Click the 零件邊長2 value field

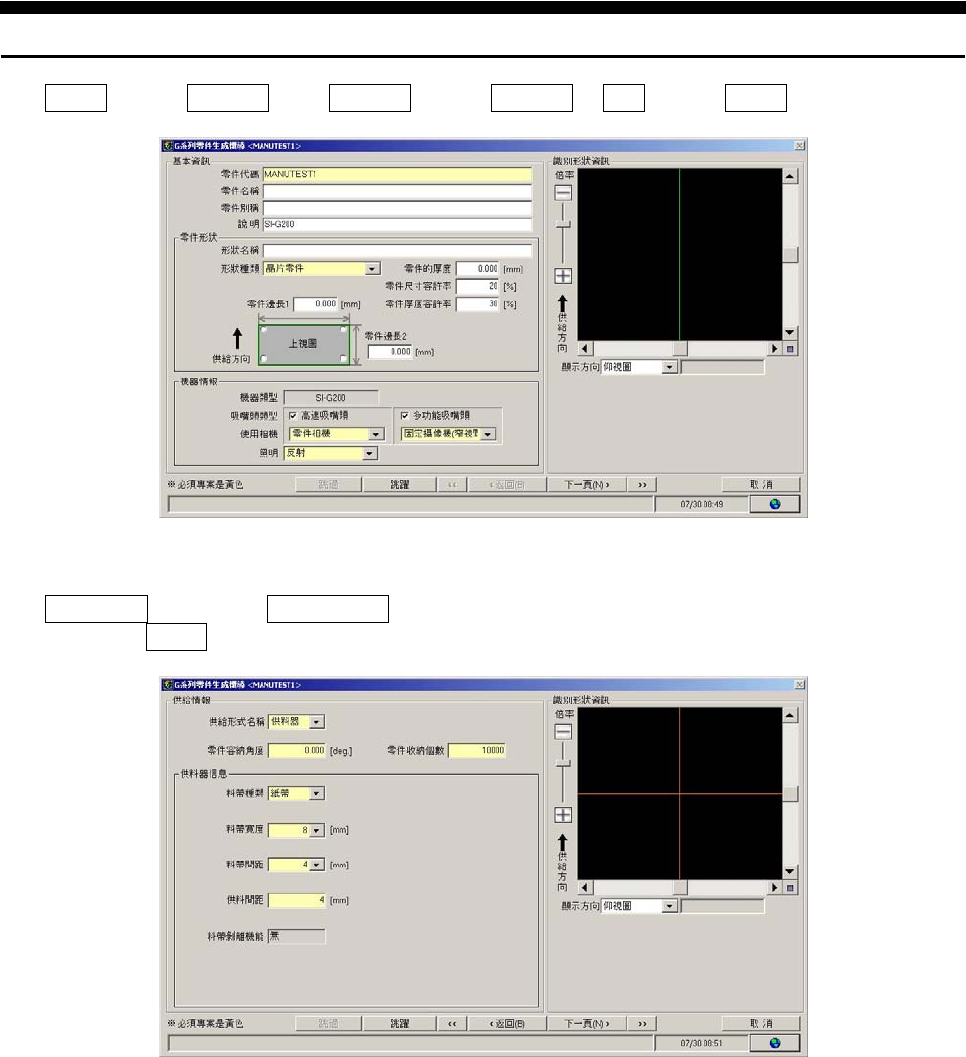(390, 352)
